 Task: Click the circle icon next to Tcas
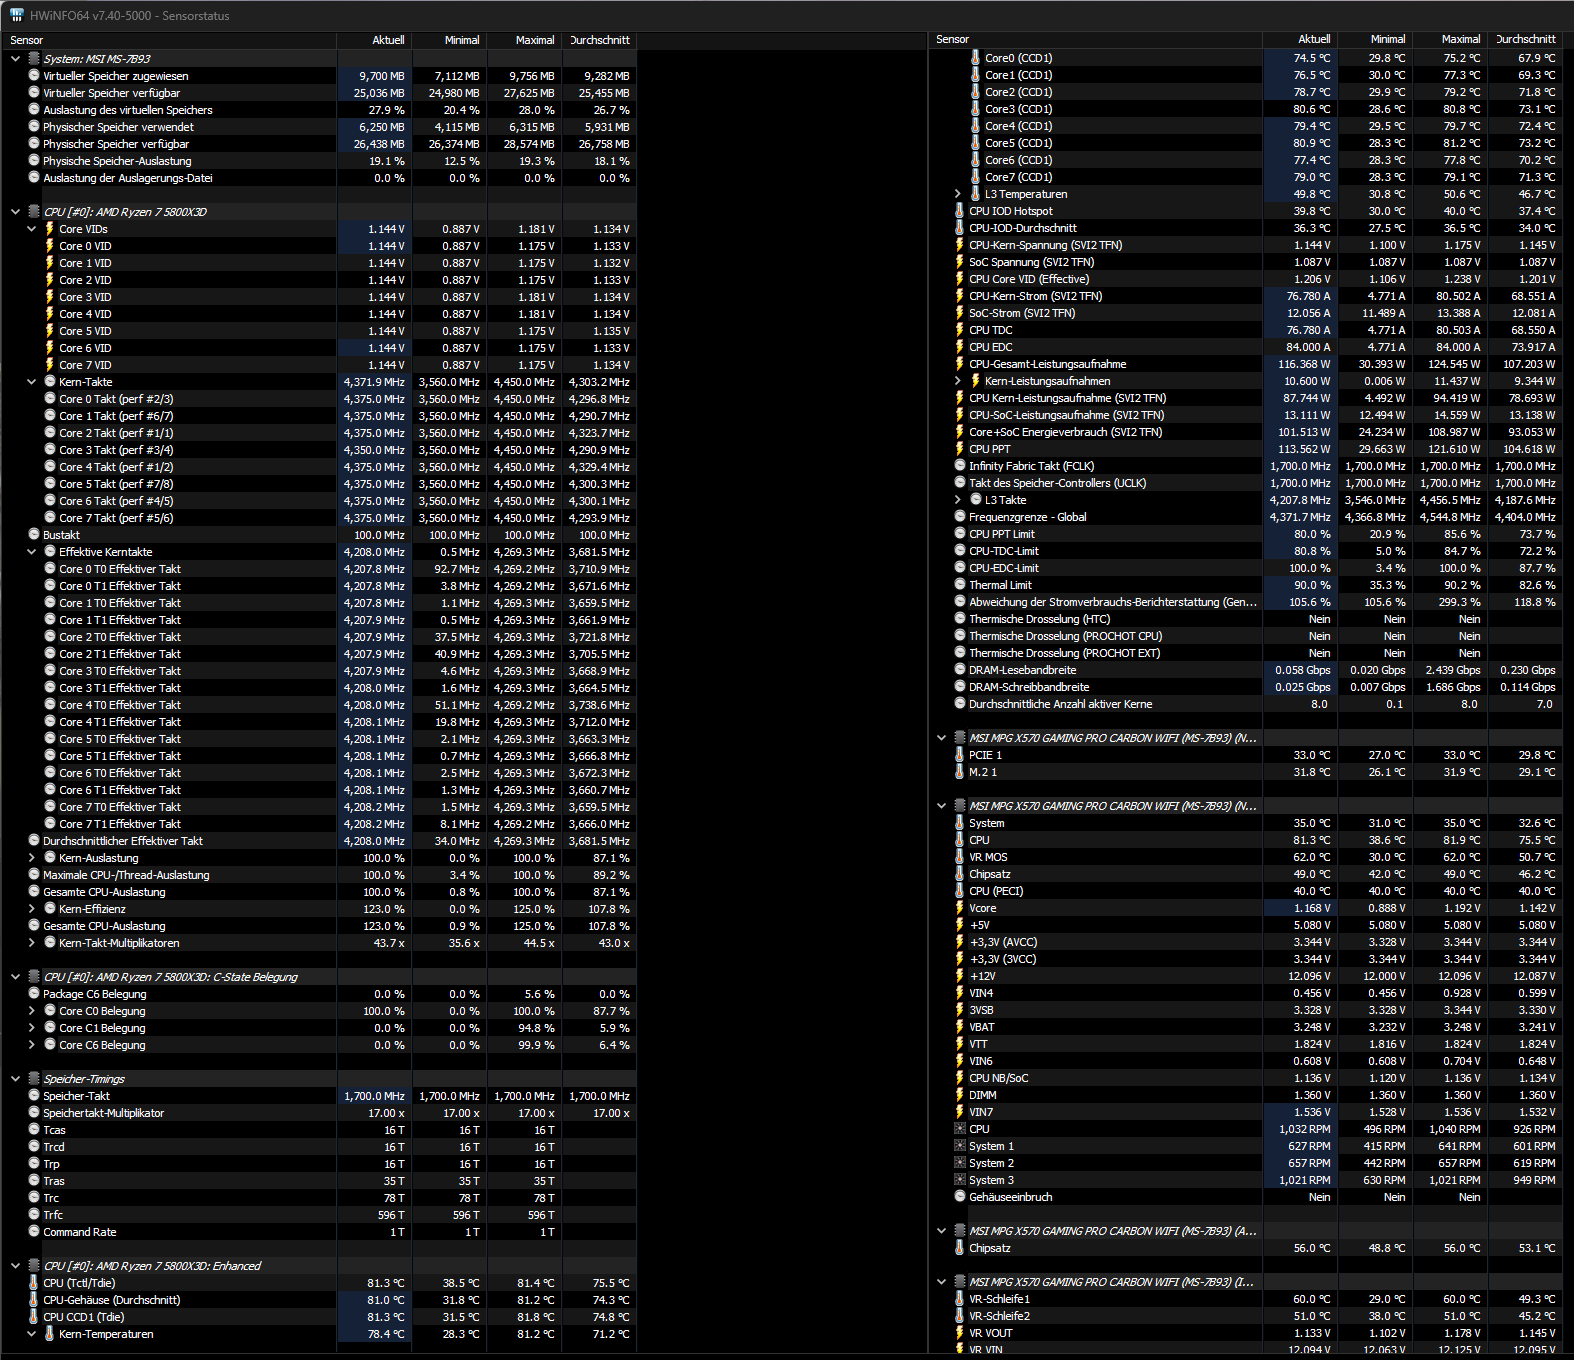coord(34,1130)
